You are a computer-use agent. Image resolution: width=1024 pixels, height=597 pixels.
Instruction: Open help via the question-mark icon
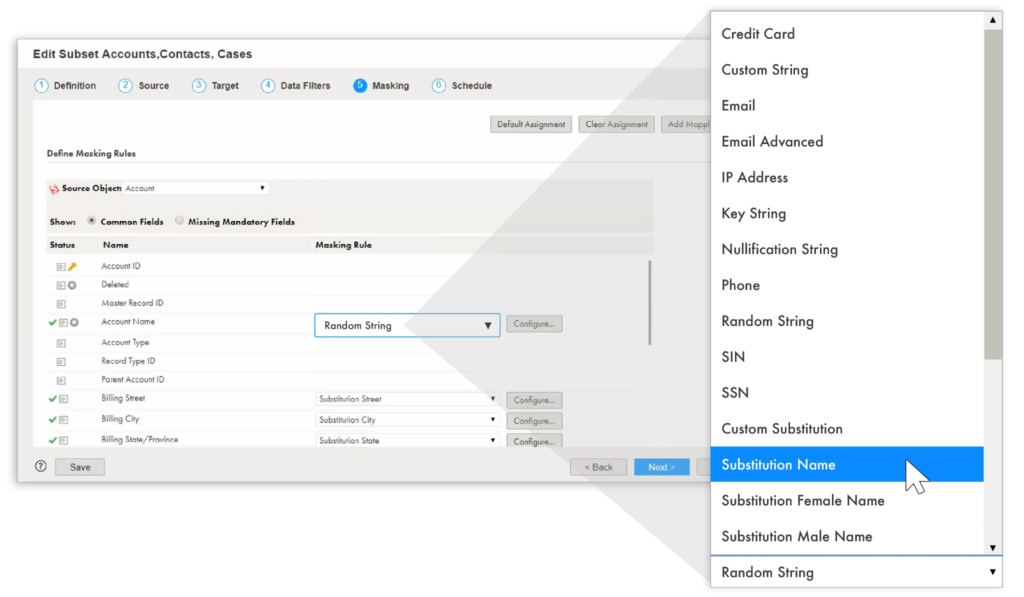click(x=38, y=466)
